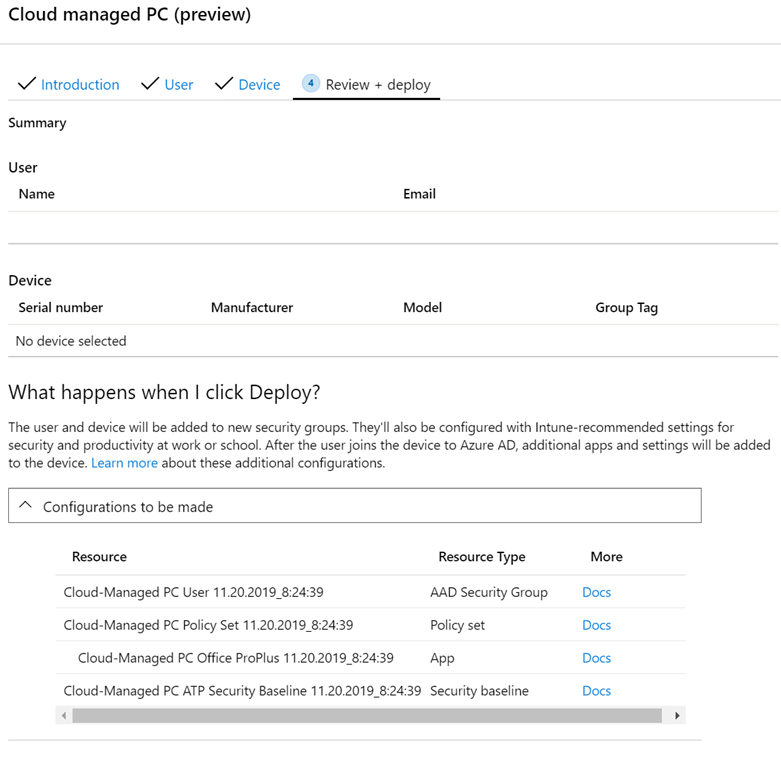
Task: Click the scrollbar right arrow
Action: point(677,716)
